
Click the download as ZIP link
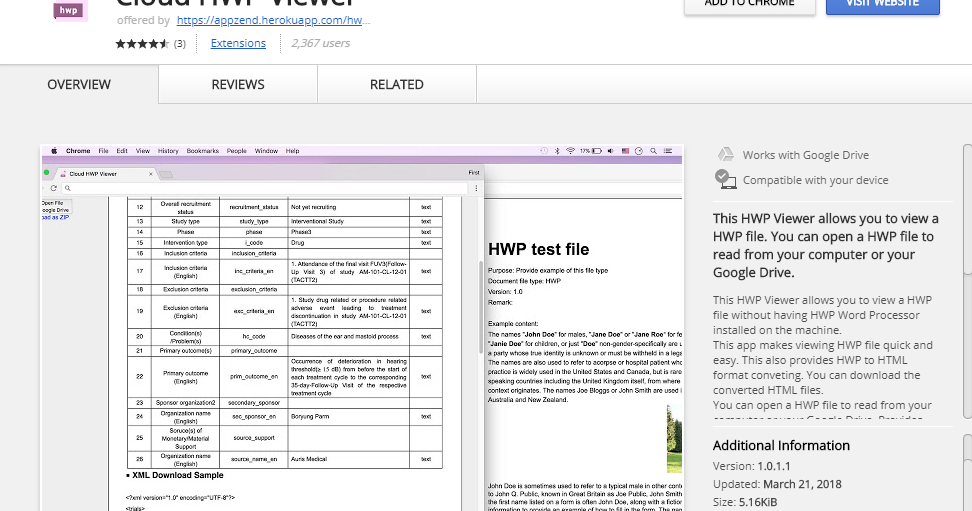coord(55,218)
